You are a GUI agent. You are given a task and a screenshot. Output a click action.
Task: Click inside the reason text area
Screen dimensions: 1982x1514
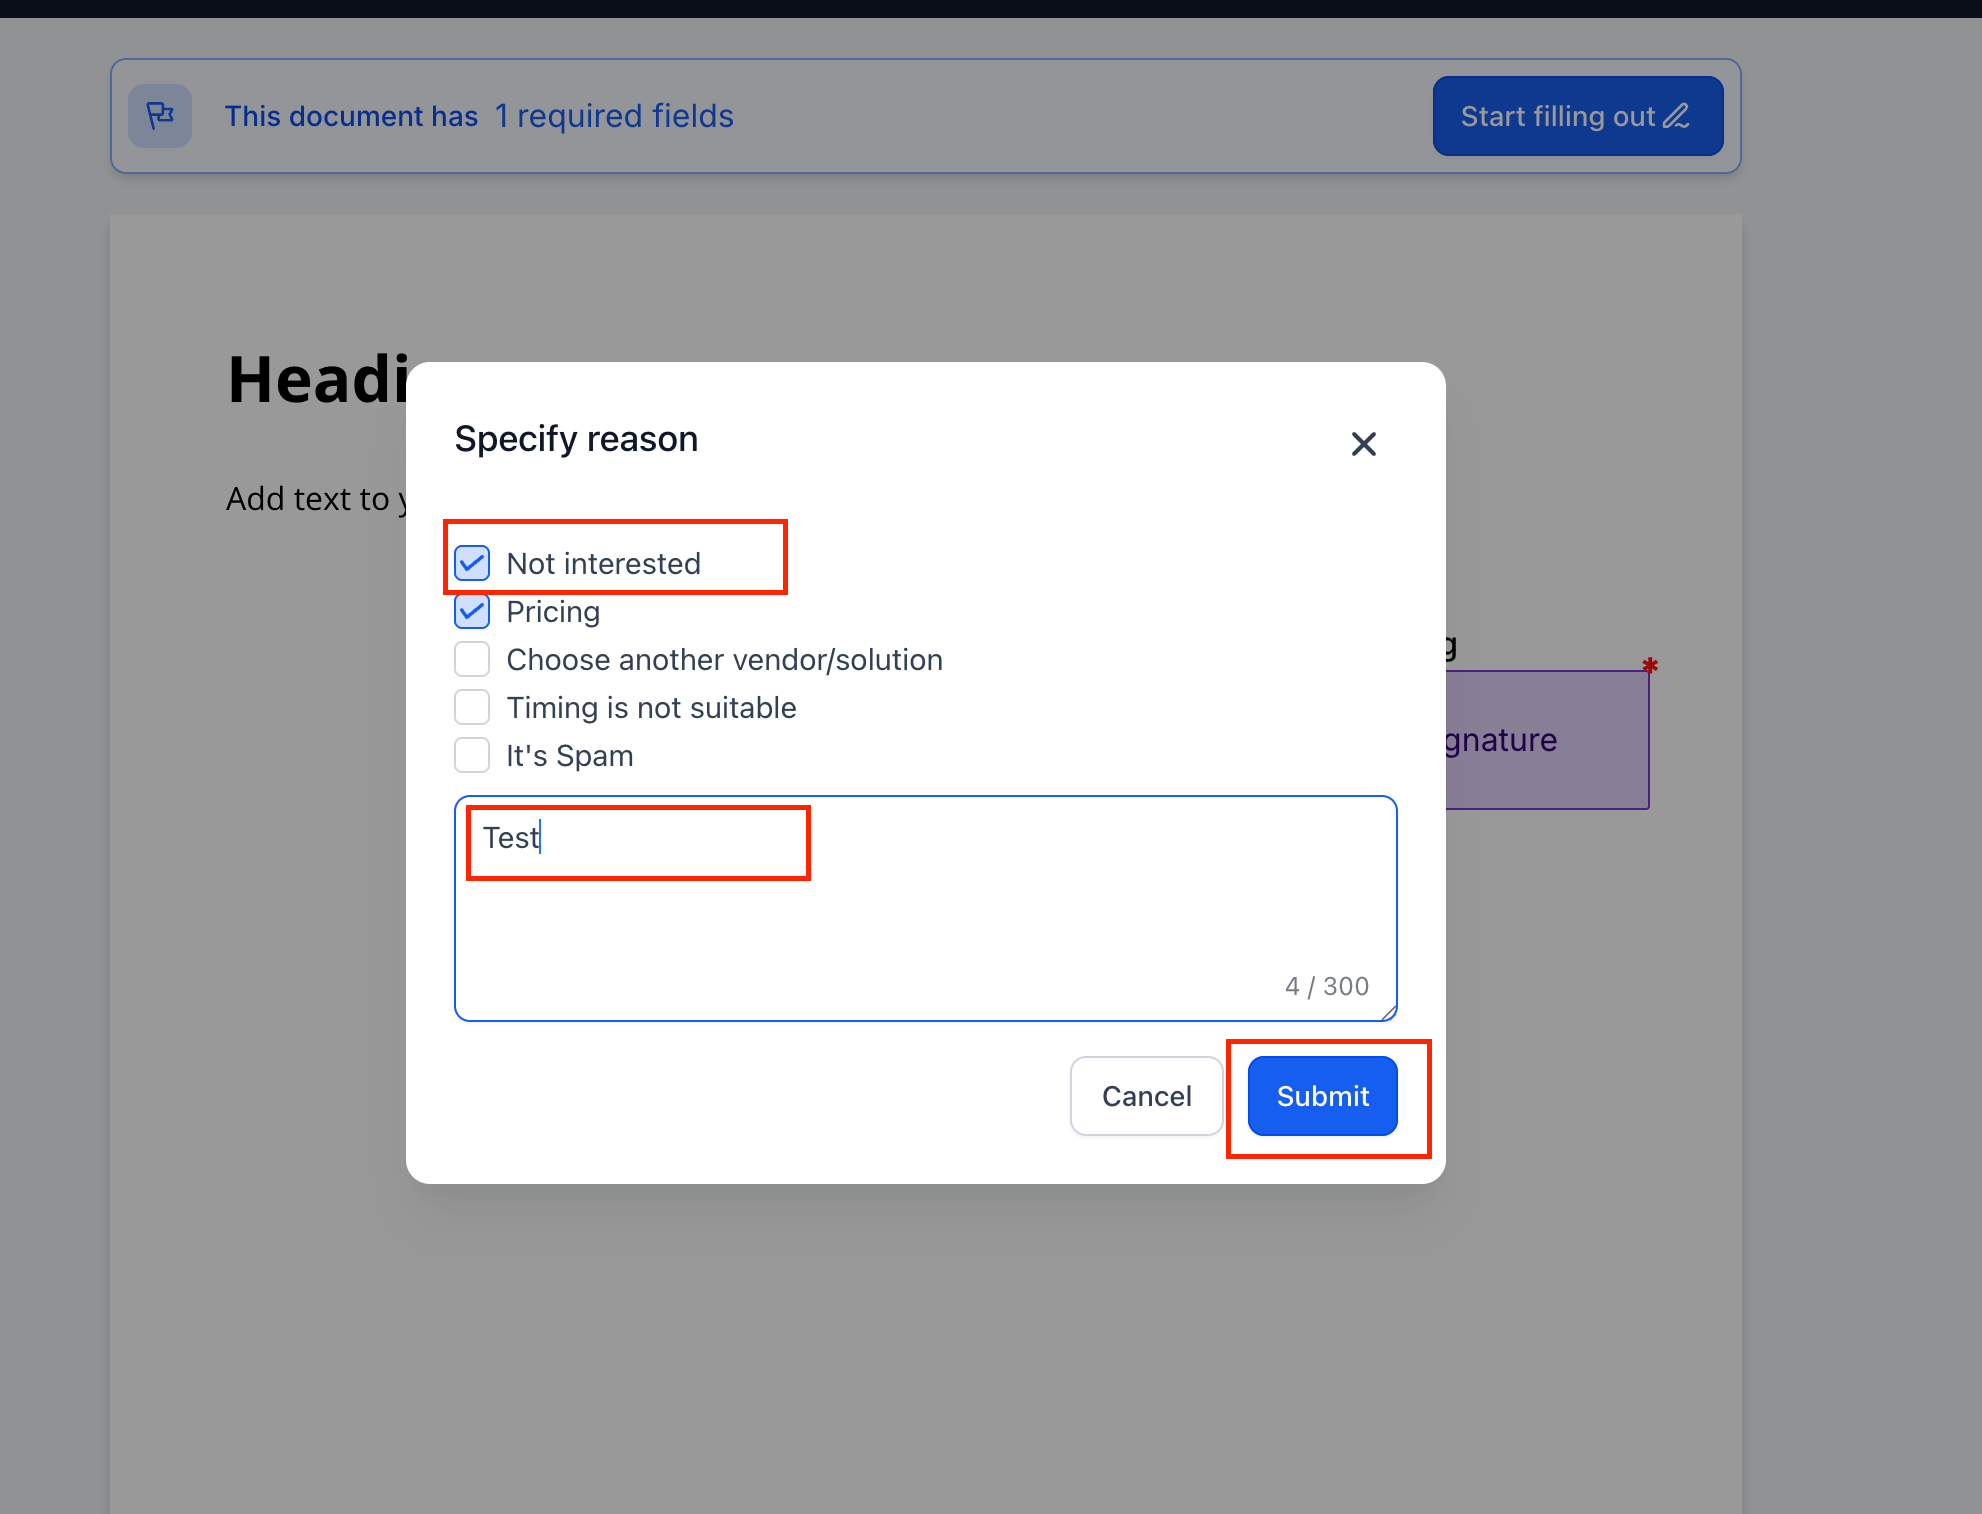tap(926, 908)
